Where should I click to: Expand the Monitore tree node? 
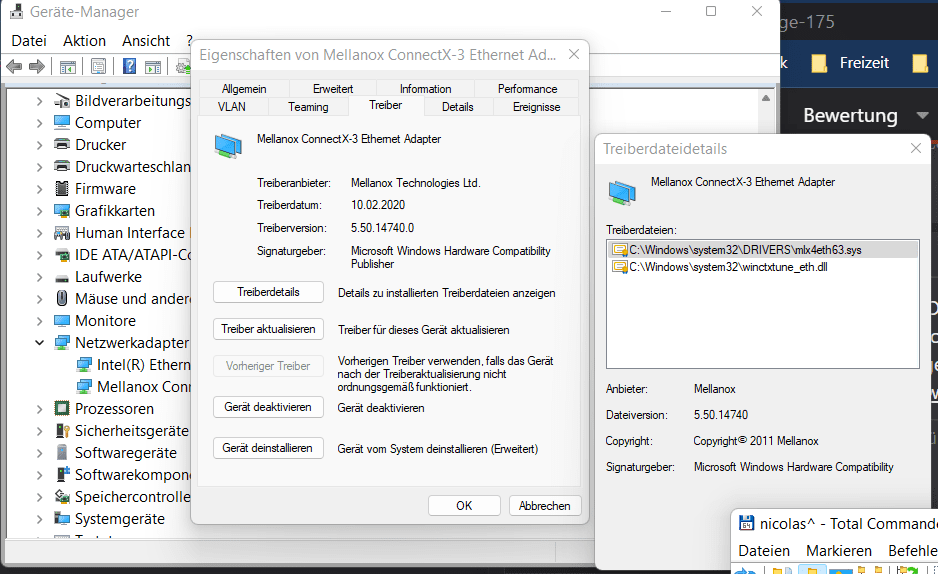[39, 321]
